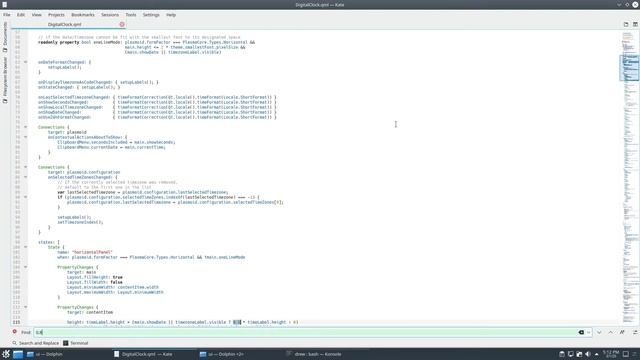
Task: Collapse the second Connections block fold marker
Action: (x=25, y=167)
